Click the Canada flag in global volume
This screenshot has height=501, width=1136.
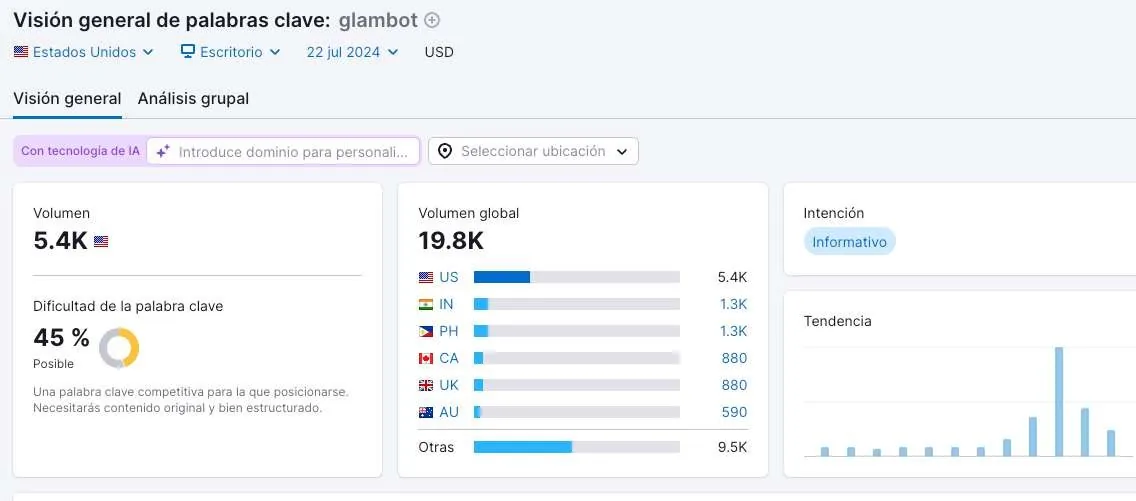426,358
